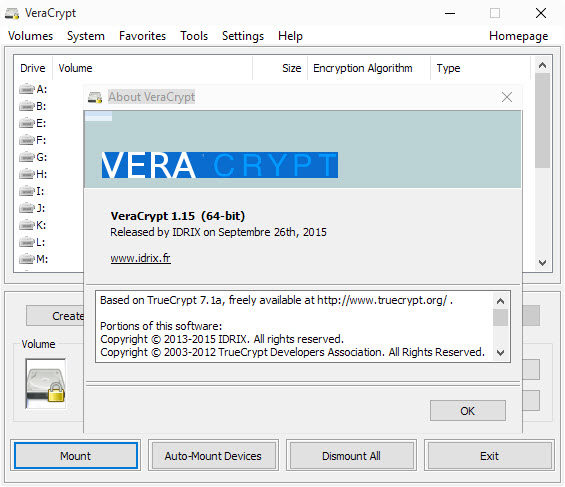Click the VERA CRYPT logo banner
The image size is (565, 487).
coord(303,149)
